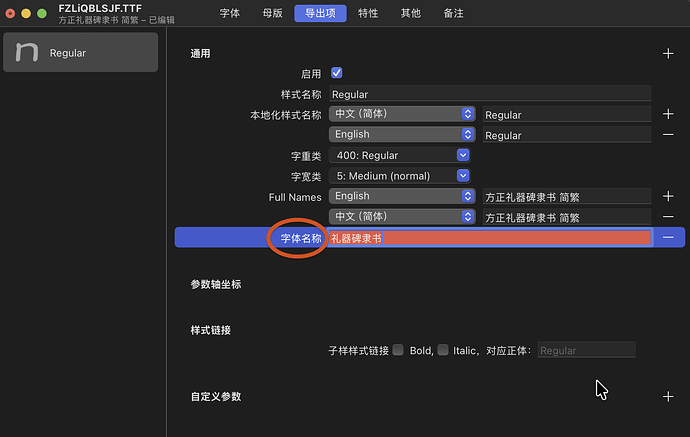Screen dimensions: 690x437
Task: Enable the Italic style link checkbox
Action: (x=443, y=350)
